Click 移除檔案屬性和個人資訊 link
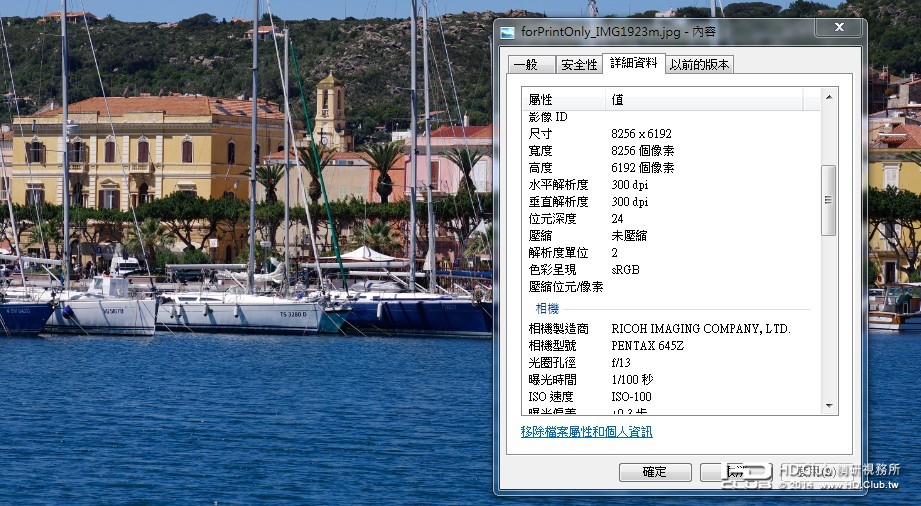 pos(586,432)
